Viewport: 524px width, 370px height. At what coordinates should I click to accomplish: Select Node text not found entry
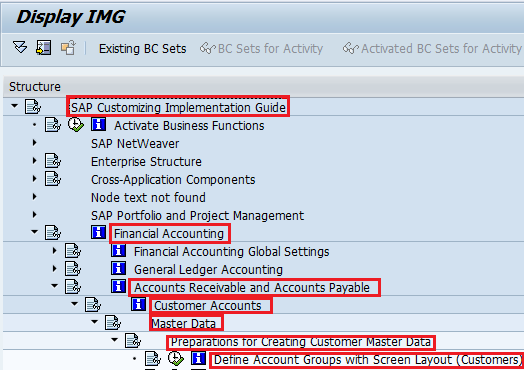148,198
